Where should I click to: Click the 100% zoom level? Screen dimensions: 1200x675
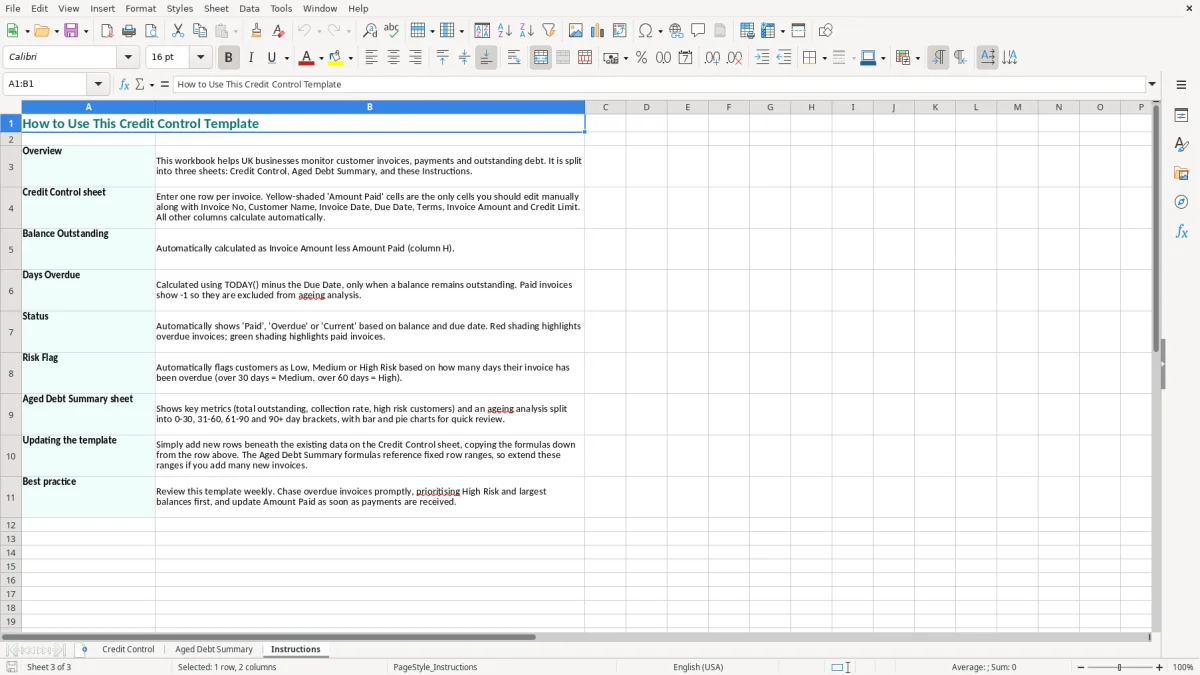(1183, 667)
